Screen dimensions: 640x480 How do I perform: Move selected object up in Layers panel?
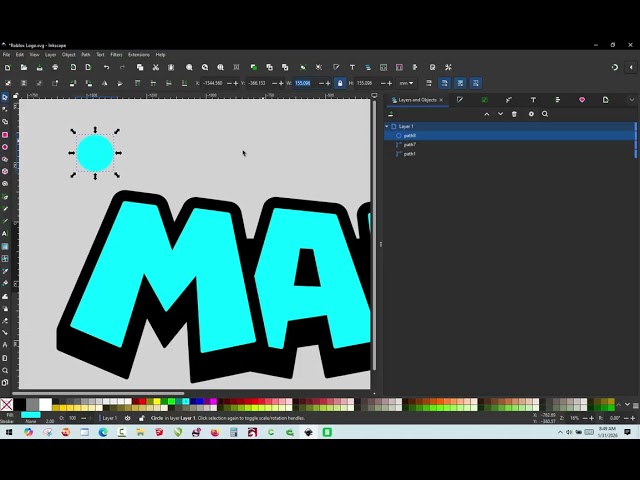tap(487, 114)
